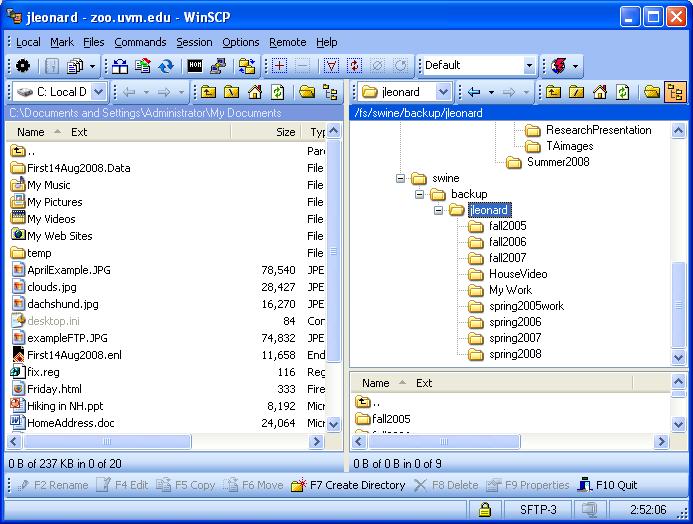Click the lock icon in status bar

tap(485, 509)
